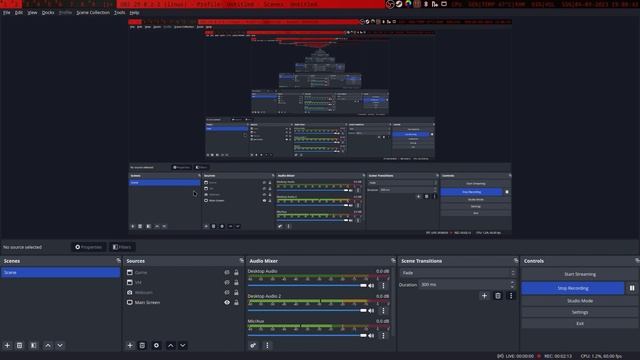Select the Webcam source row
This screenshot has width=640, height=360.
pos(183,293)
